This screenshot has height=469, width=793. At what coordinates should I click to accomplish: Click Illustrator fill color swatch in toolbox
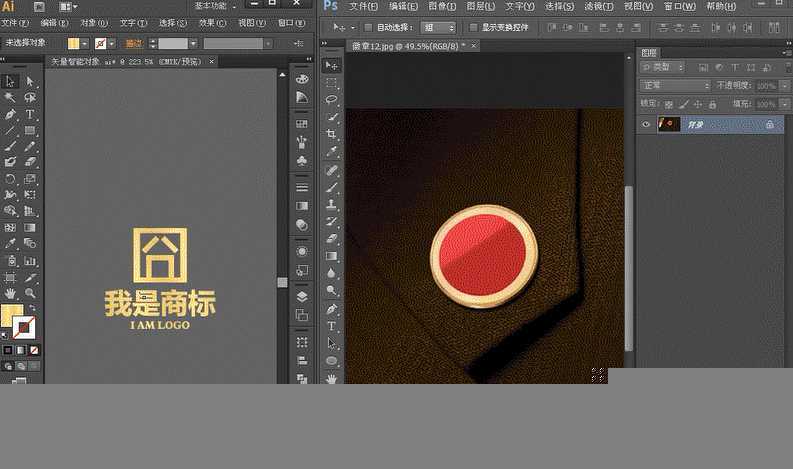pyautogui.click(x=11, y=315)
